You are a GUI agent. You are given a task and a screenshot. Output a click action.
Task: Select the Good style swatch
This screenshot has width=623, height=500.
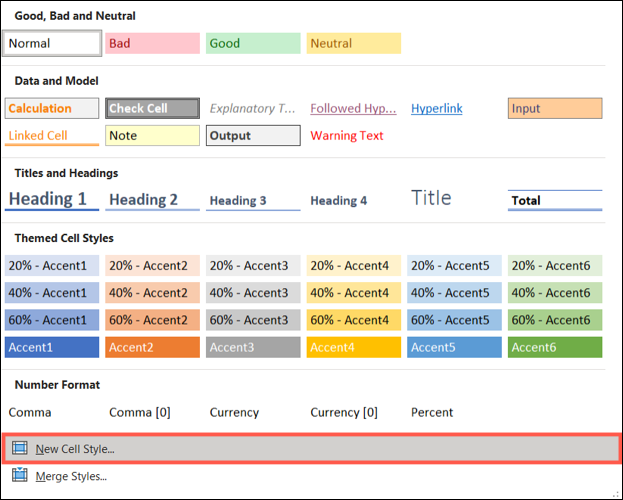coord(253,43)
